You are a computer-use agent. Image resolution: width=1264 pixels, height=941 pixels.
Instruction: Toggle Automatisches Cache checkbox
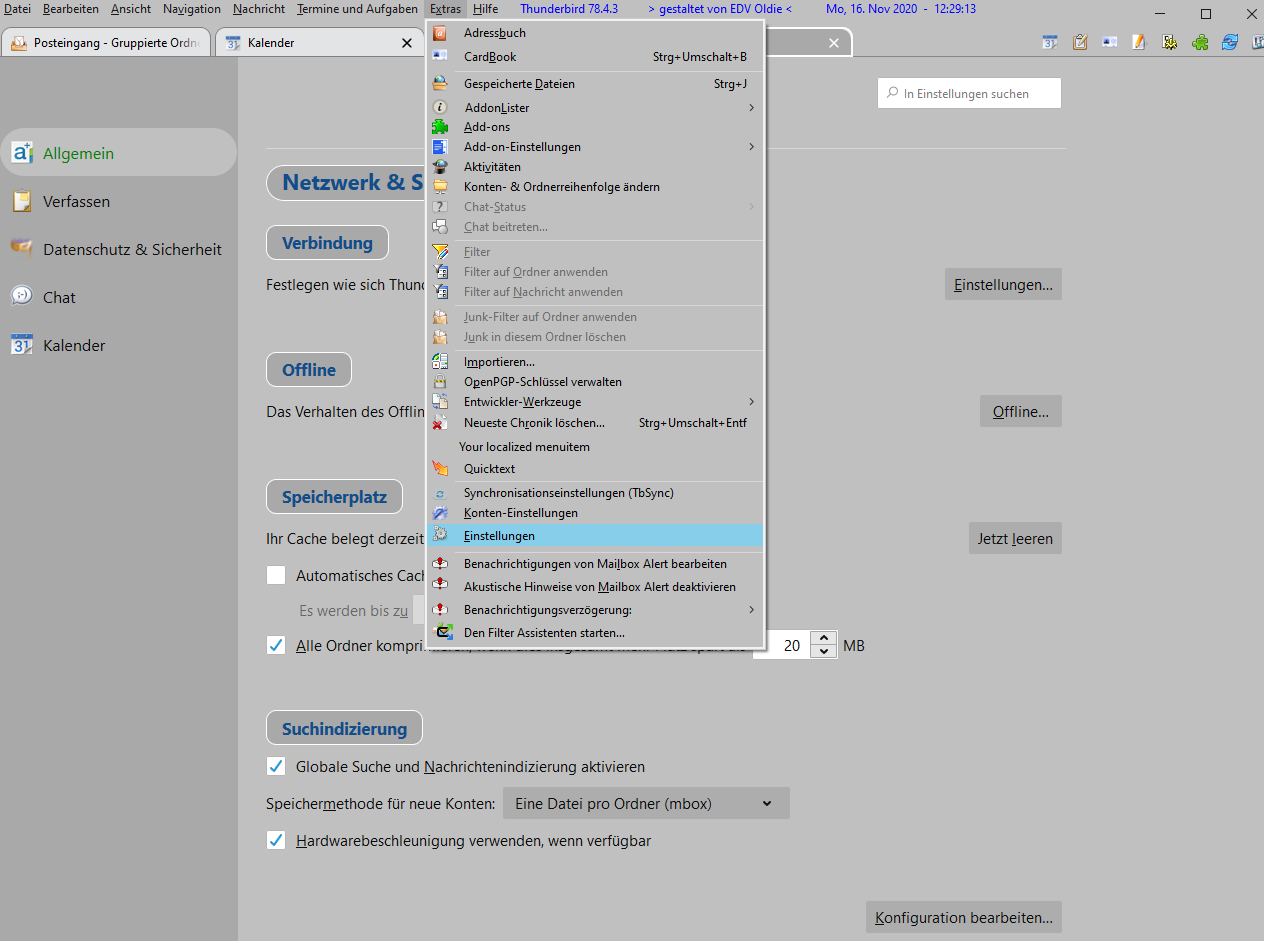pyautogui.click(x=276, y=575)
